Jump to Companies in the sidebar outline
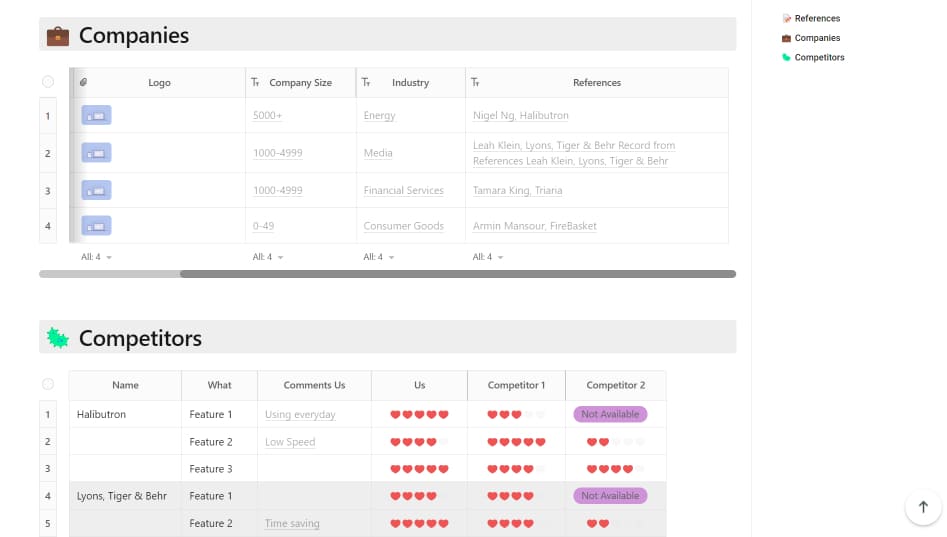The image size is (947, 537). 817,38
